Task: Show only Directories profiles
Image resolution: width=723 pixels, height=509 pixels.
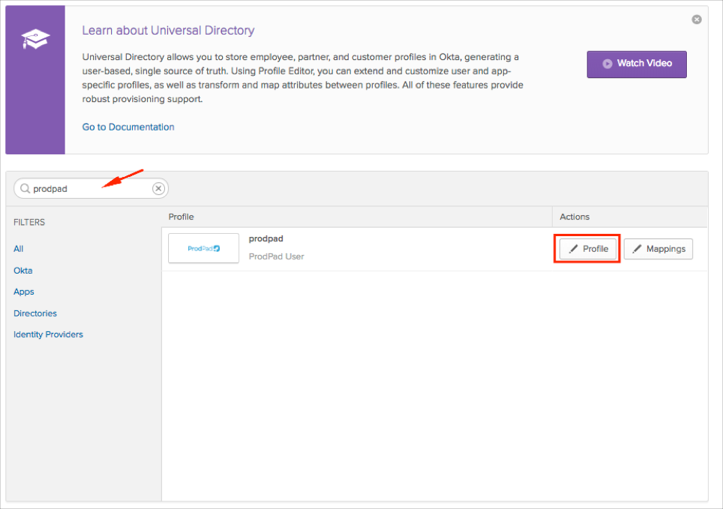Action: point(35,313)
